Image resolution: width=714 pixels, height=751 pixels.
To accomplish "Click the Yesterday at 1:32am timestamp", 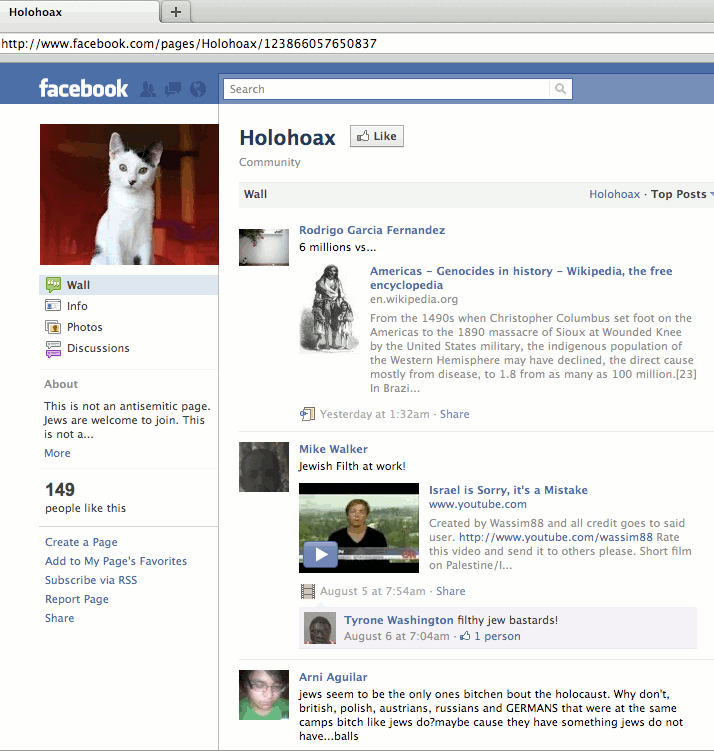I will pos(374,414).
